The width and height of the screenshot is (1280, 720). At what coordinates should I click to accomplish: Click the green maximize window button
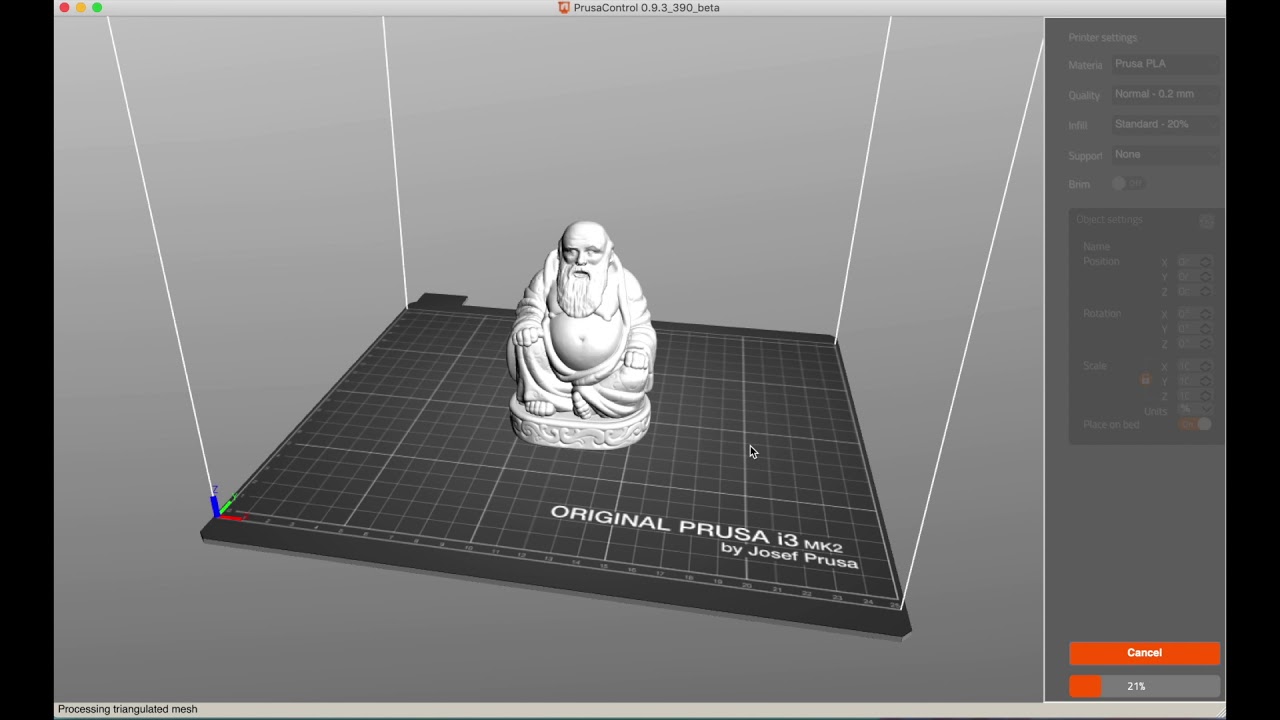tap(97, 8)
